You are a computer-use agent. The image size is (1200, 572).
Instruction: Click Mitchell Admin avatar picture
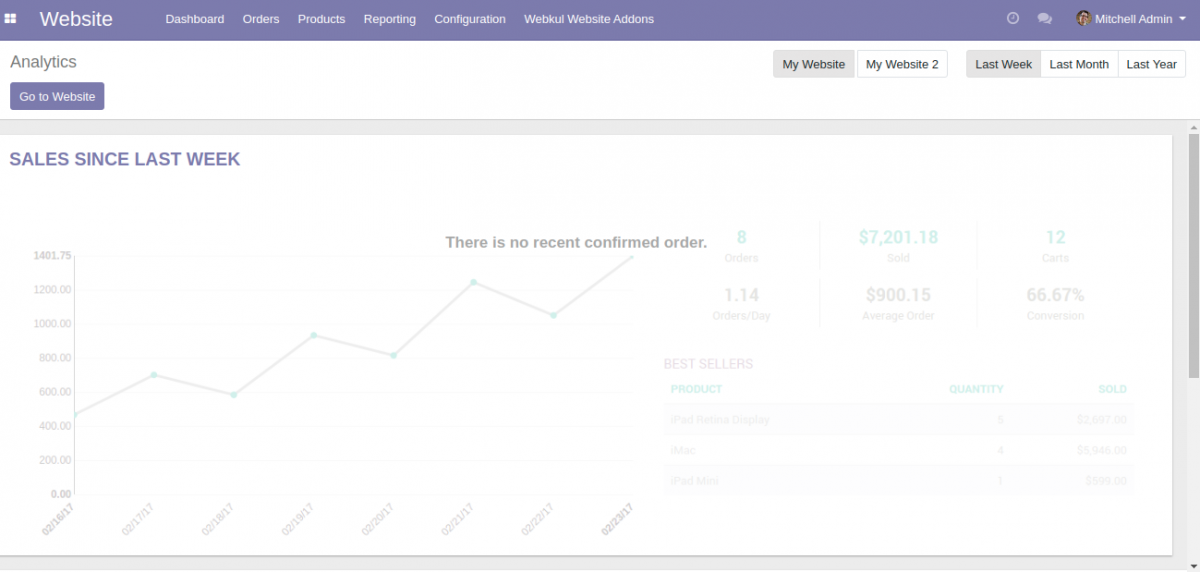pyautogui.click(x=1083, y=19)
